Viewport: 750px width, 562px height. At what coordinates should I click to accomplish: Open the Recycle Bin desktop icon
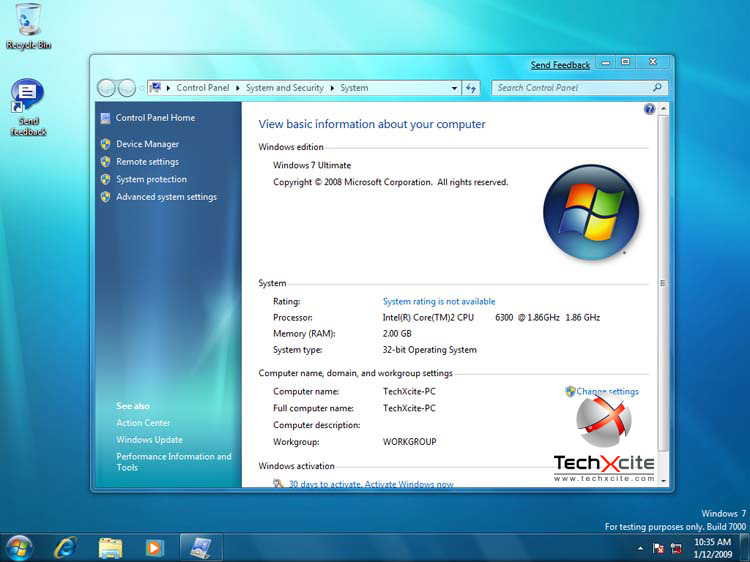pos(28,26)
